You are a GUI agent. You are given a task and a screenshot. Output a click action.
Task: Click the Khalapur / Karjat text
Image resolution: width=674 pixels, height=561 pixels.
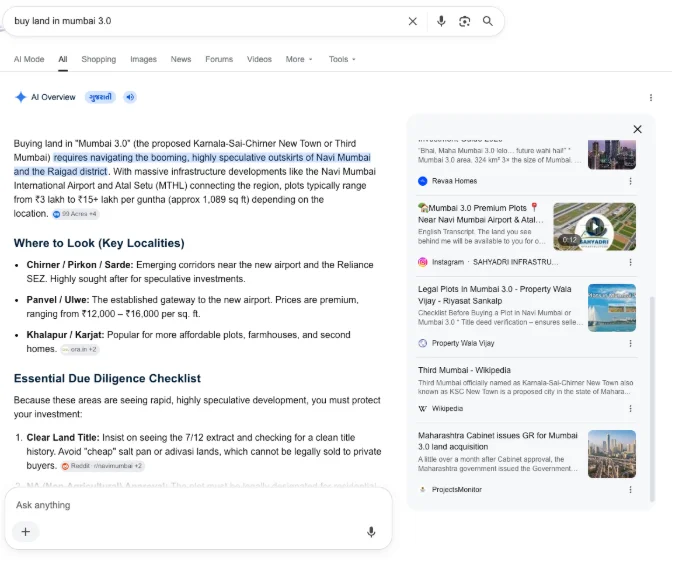65,335
